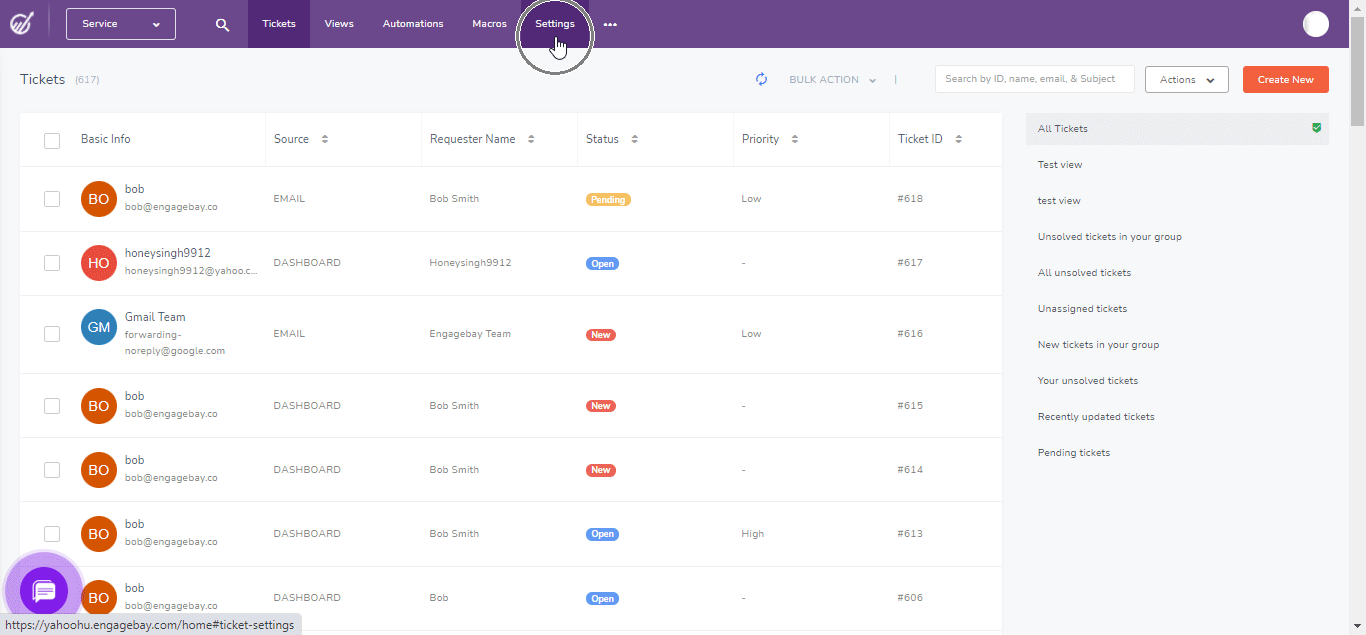Open Unsolved tickets in your group
Image resolution: width=1366 pixels, height=635 pixels.
1110,237
